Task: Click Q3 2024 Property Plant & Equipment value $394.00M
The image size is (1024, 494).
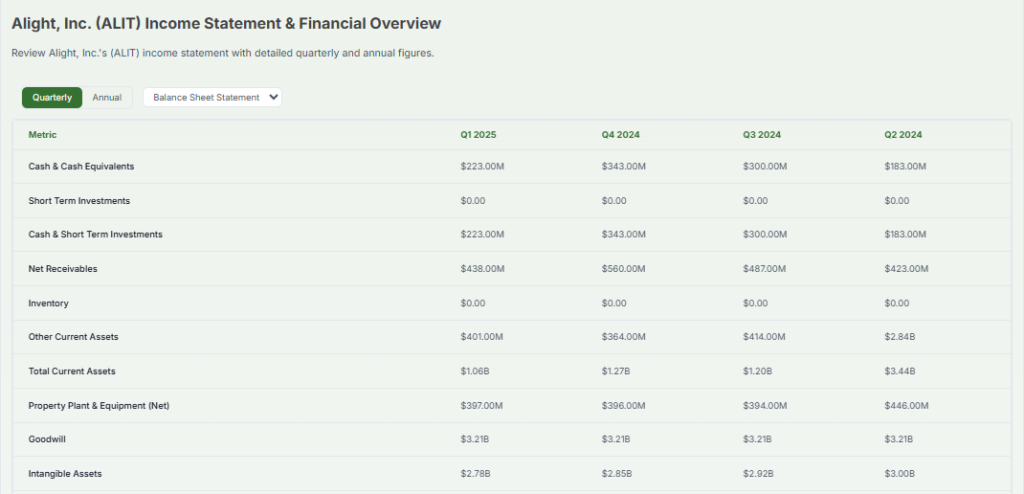Action: tap(765, 405)
